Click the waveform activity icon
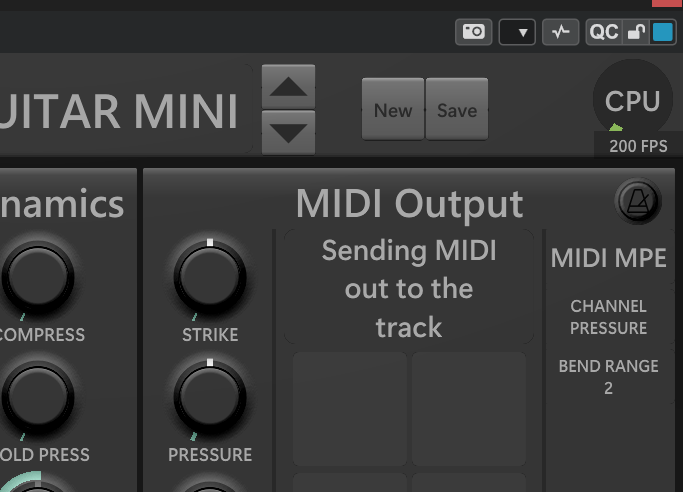 pos(560,32)
